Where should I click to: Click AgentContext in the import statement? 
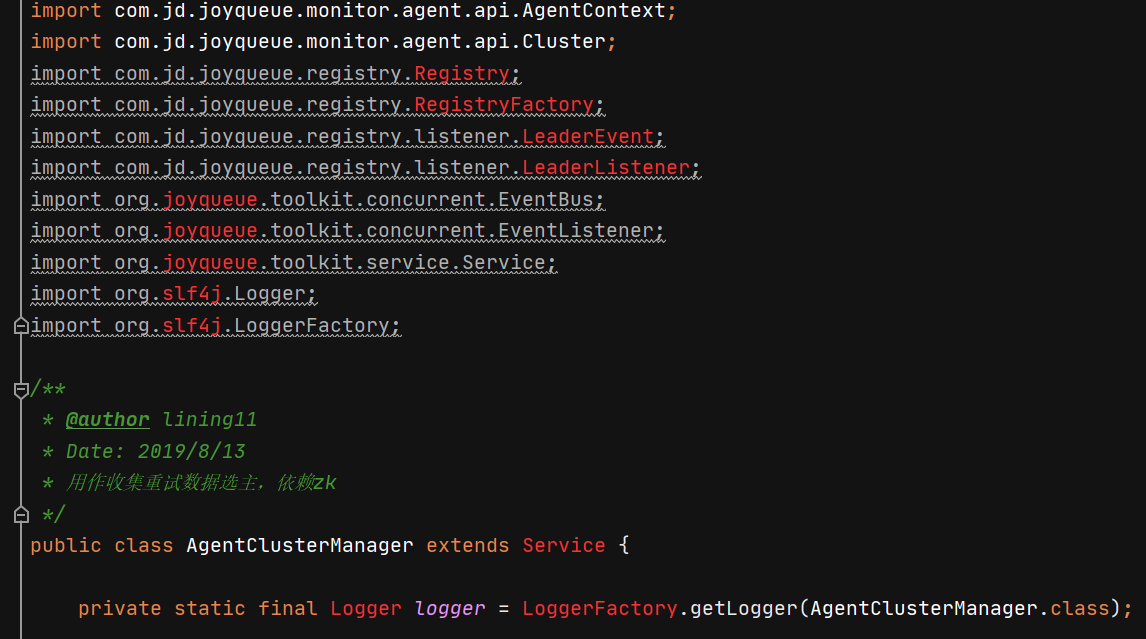594,12
